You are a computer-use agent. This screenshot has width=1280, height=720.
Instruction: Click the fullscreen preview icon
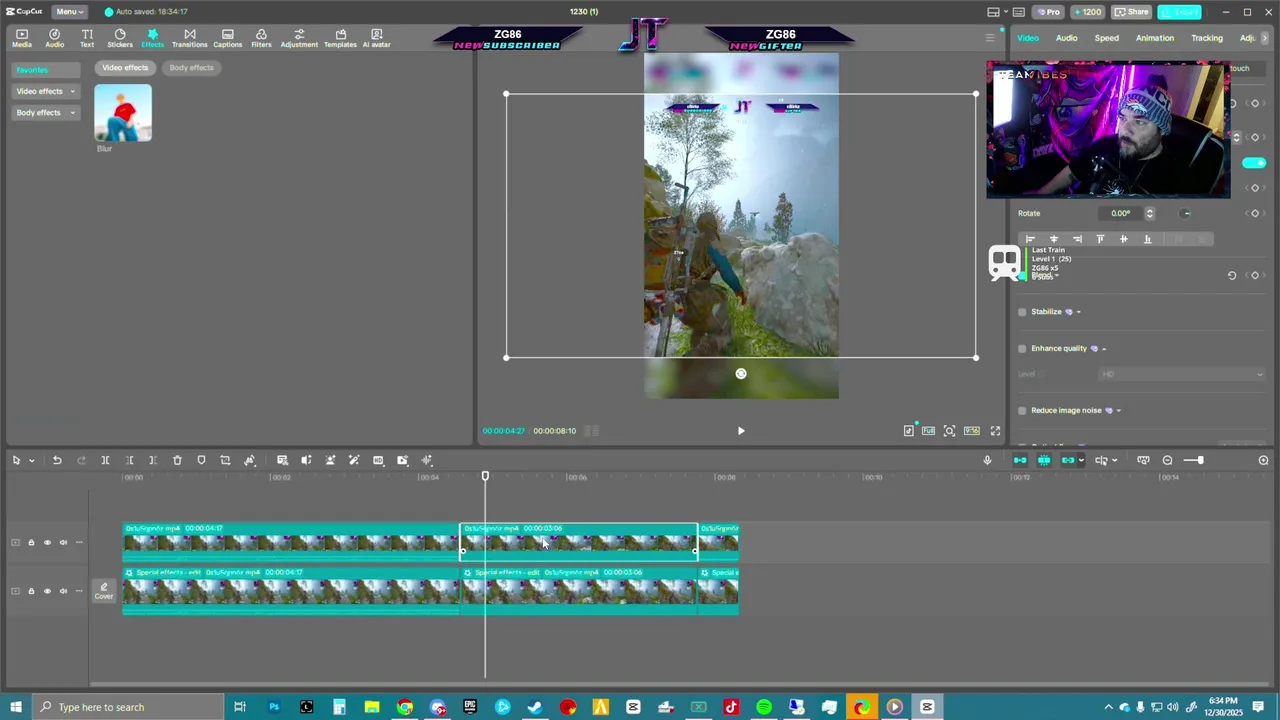995,431
